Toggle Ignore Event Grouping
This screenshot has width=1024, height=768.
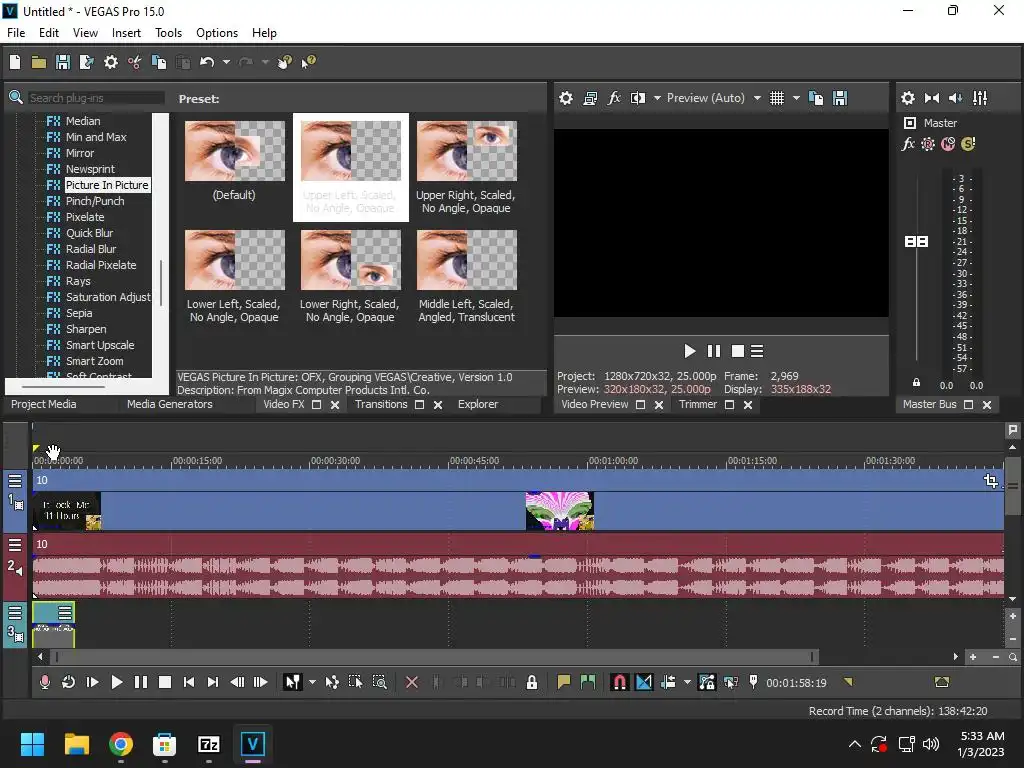click(x=730, y=682)
